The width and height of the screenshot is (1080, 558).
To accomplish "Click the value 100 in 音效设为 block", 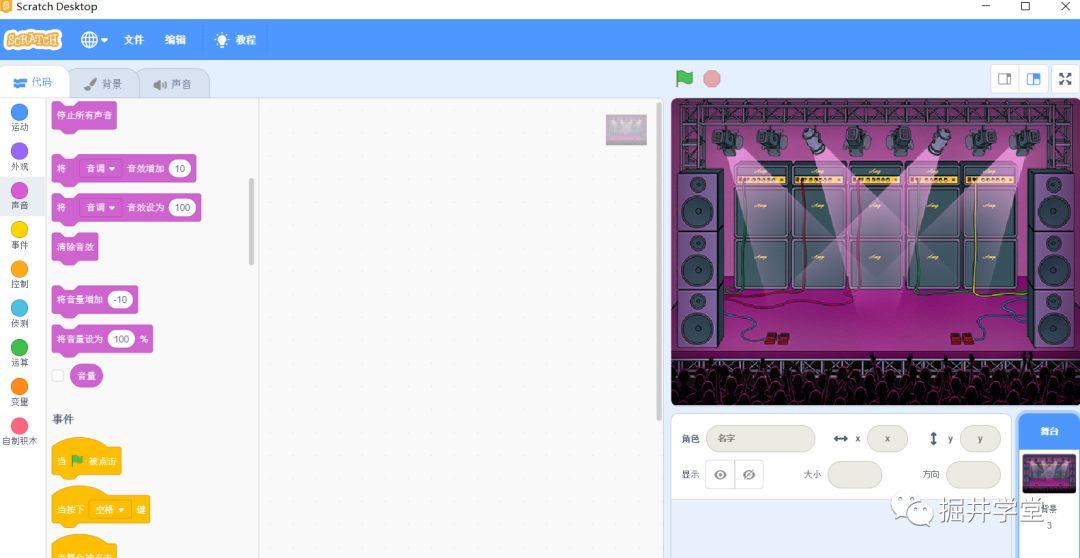I will 183,207.
